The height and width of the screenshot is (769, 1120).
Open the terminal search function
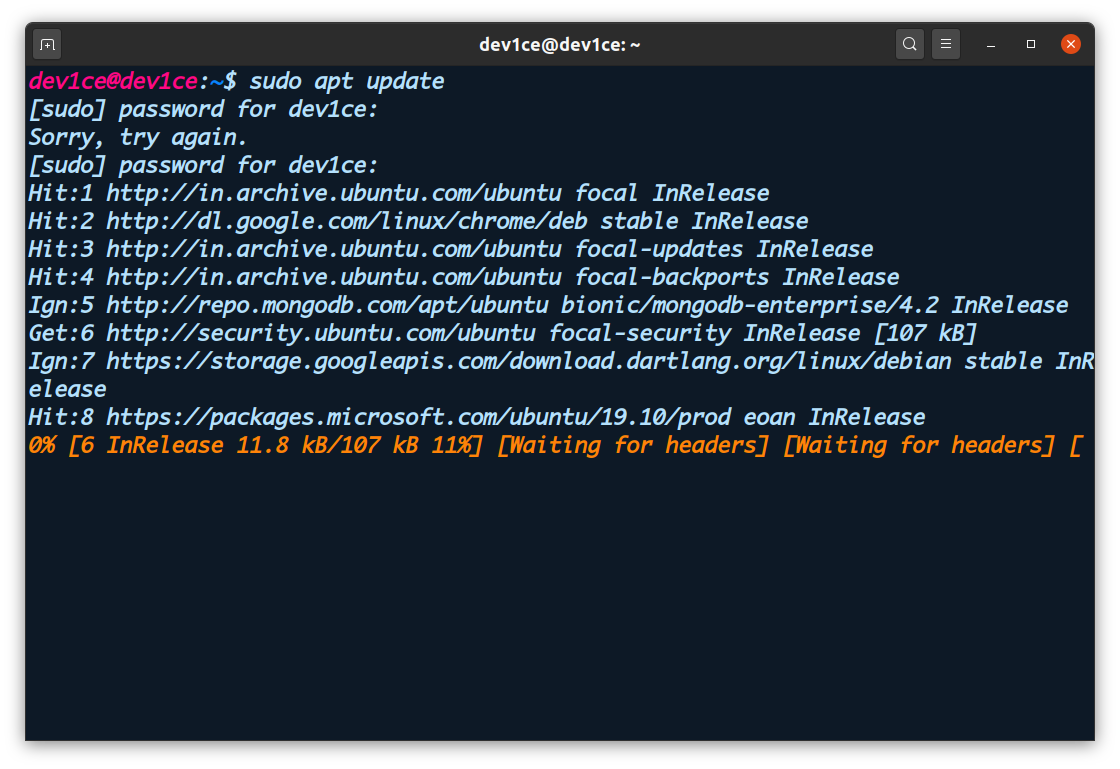pos(909,43)
